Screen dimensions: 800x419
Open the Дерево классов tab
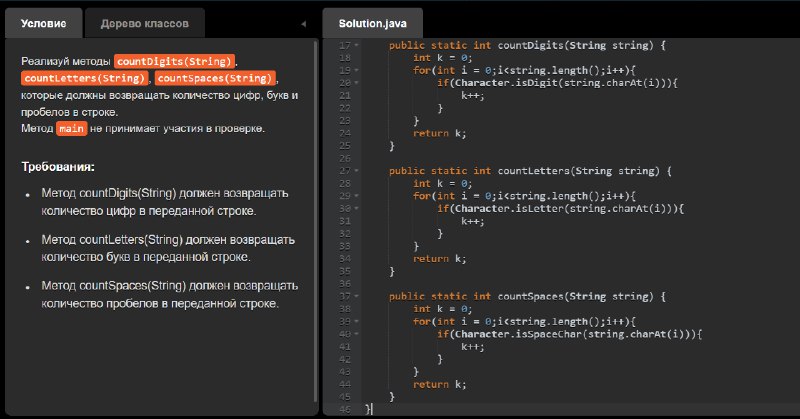(144, 23)
